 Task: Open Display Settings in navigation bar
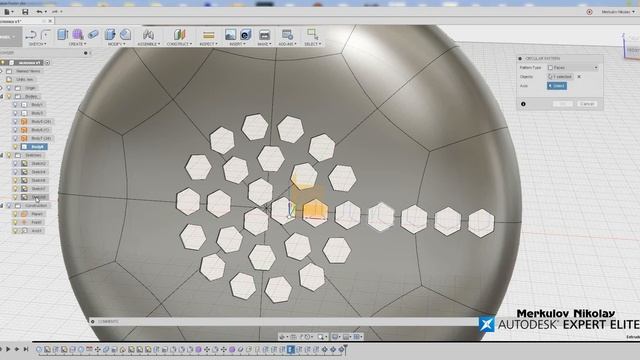335,337
